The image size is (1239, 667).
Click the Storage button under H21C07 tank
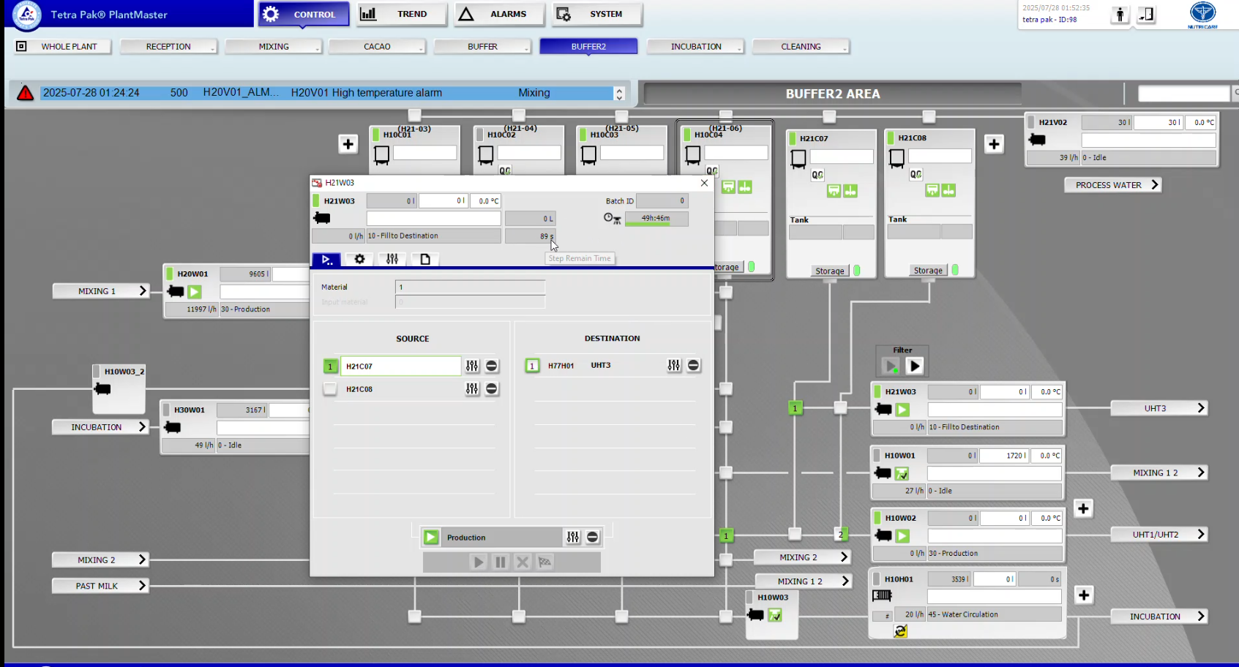point(829,270)
